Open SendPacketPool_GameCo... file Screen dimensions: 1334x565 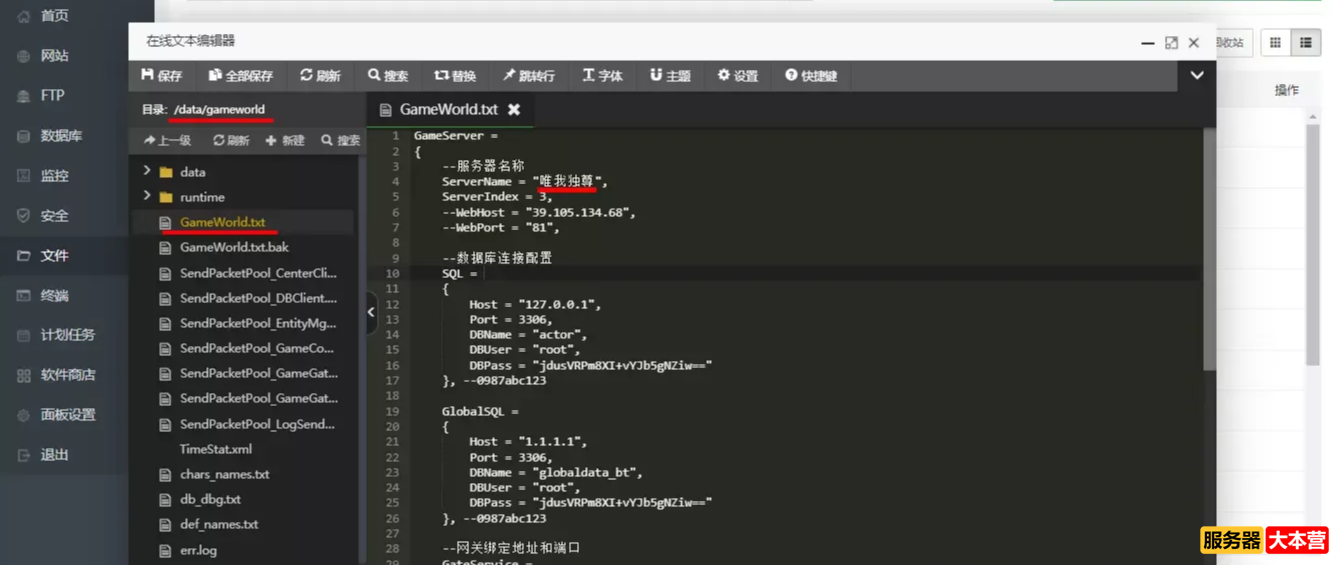[257, 348]
